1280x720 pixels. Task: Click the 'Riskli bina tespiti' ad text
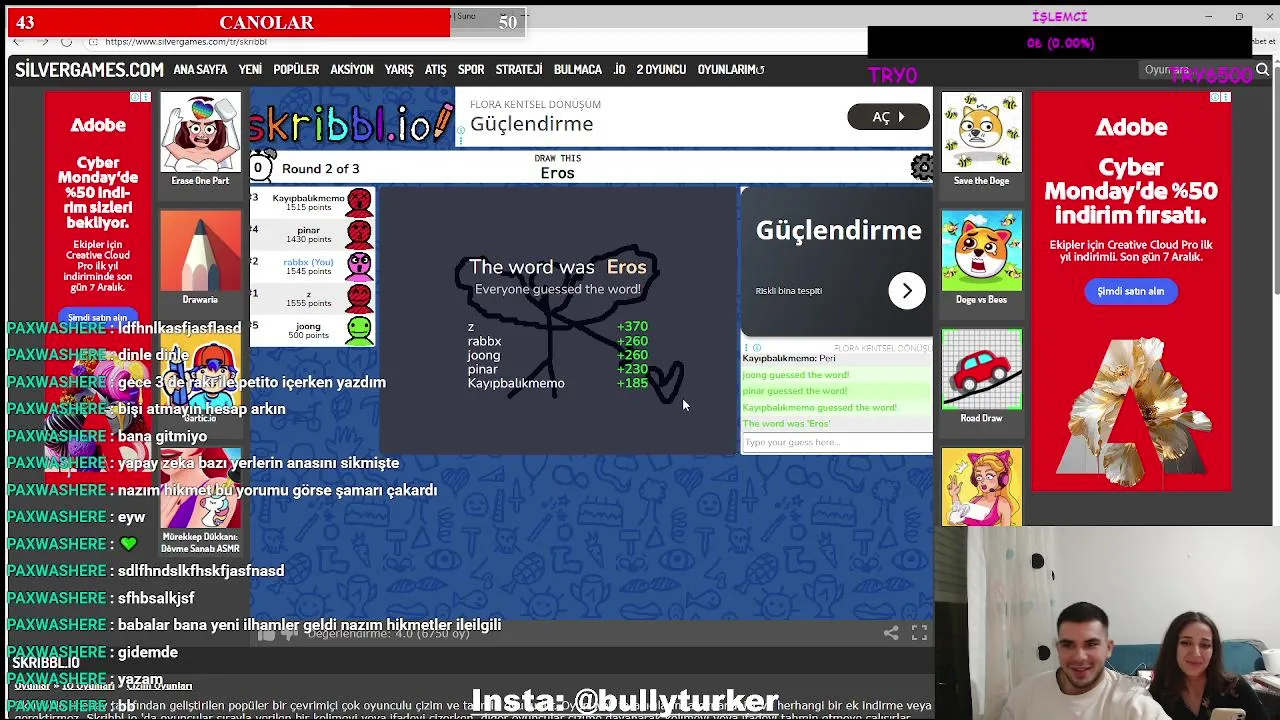pos(789,291)
